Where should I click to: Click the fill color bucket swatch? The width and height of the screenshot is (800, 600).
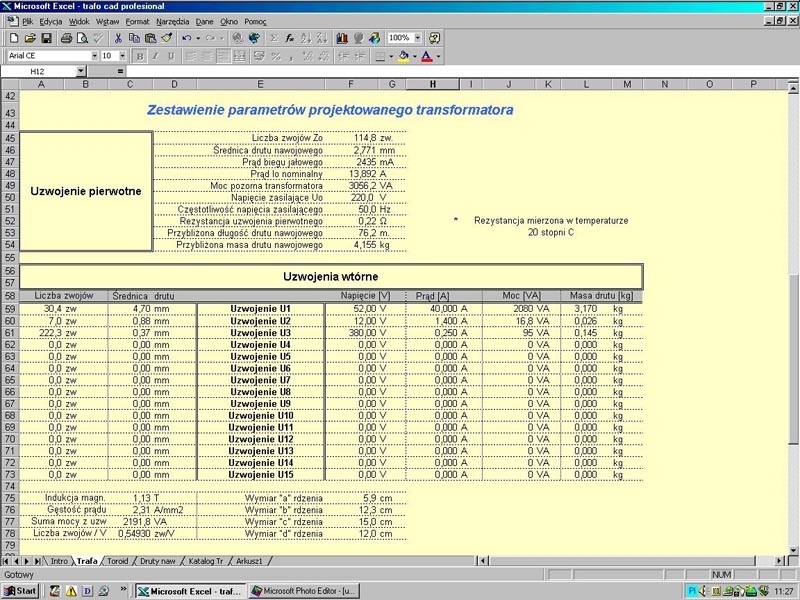(403, 56)
